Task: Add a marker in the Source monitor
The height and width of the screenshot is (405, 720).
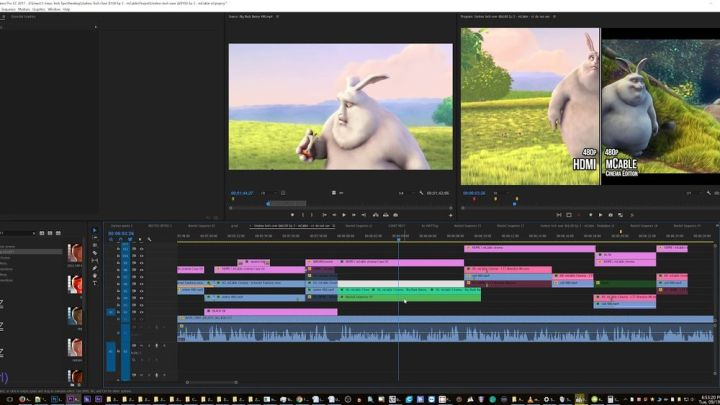Action: tap(292, 215)
